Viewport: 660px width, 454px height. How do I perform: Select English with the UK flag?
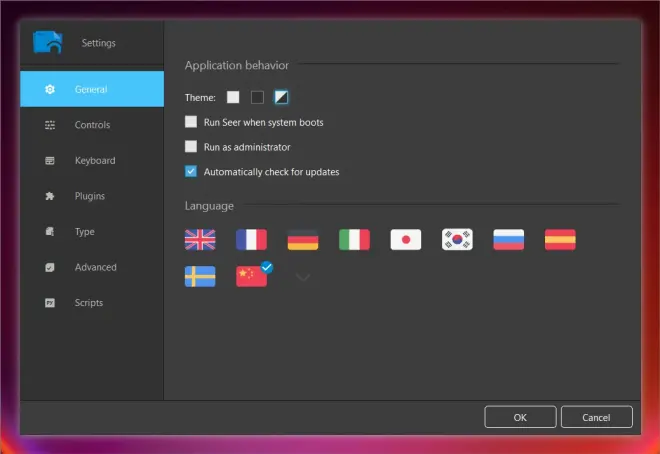(x=200, y=239)
